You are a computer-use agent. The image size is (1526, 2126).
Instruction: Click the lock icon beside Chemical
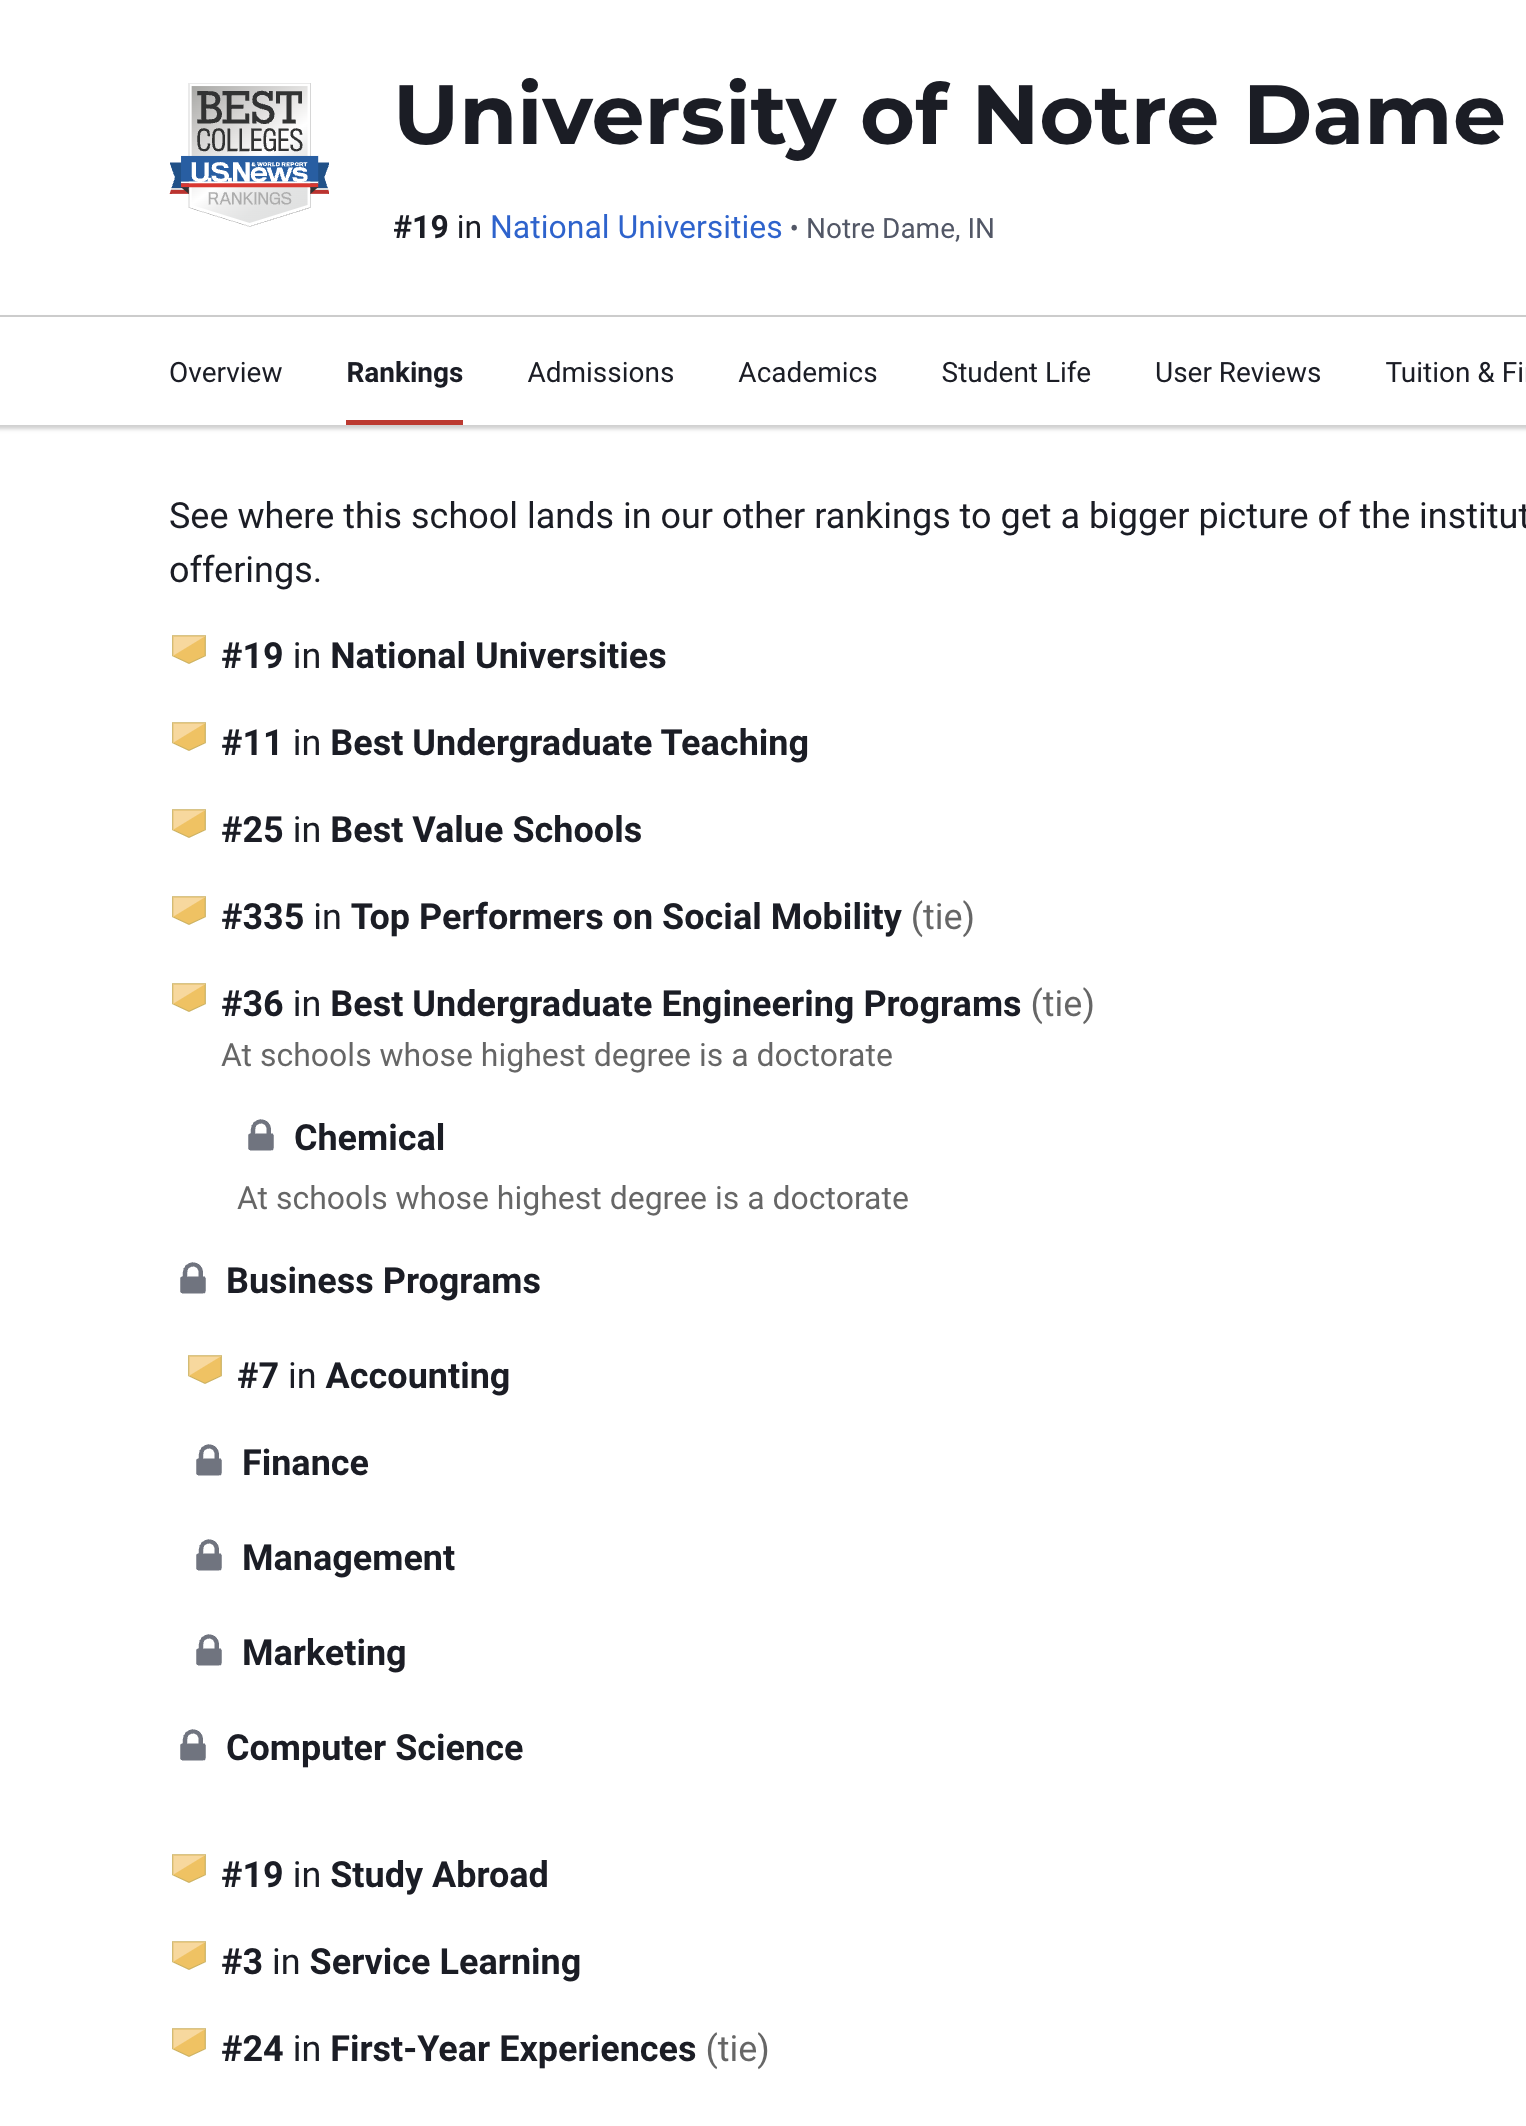pos(261,1136)
